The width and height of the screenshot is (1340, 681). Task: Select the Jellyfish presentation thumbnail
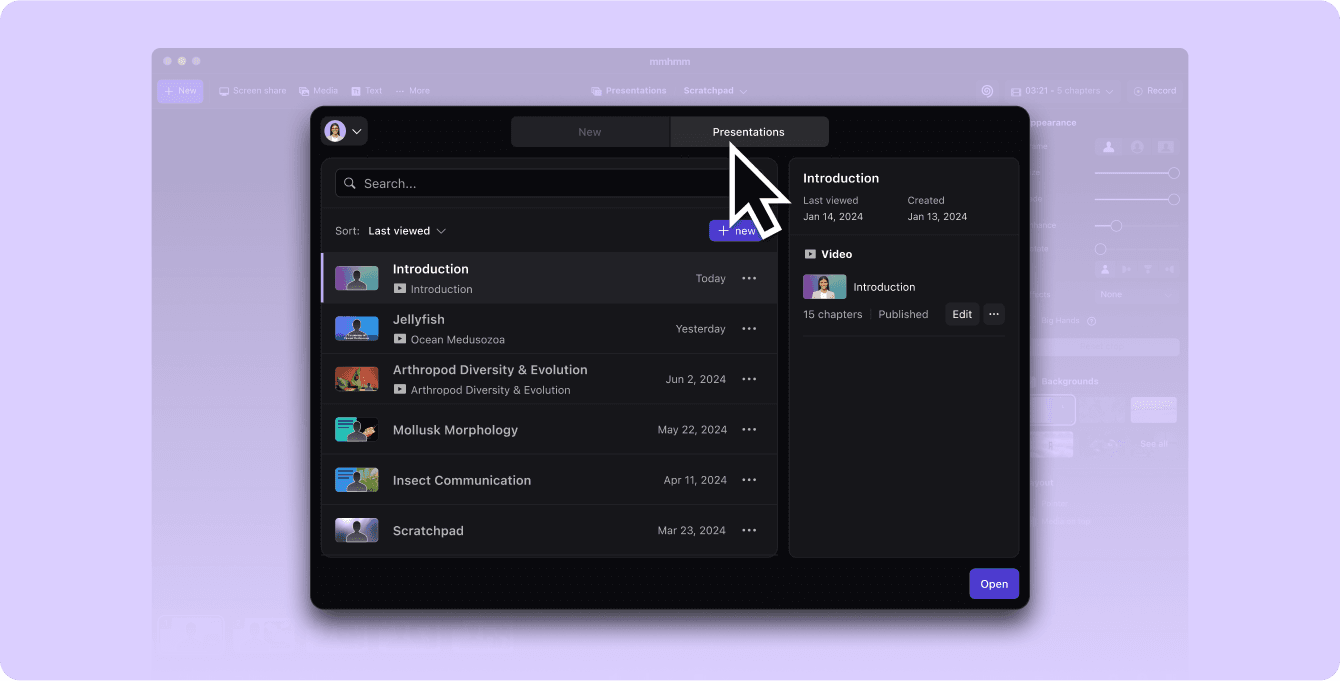(356, 329)
